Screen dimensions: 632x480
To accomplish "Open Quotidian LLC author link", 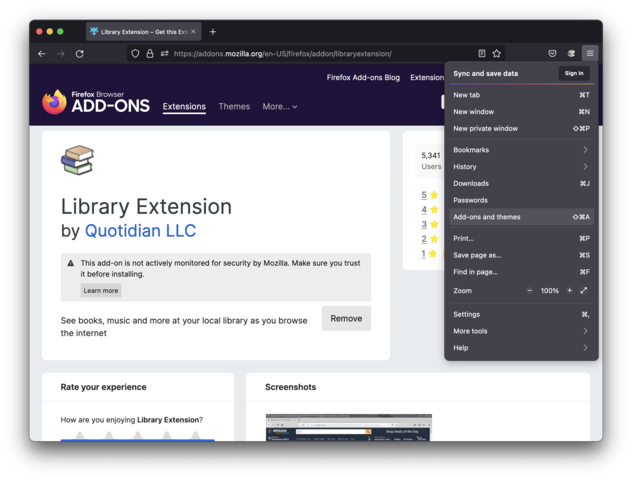I will 140,231.
